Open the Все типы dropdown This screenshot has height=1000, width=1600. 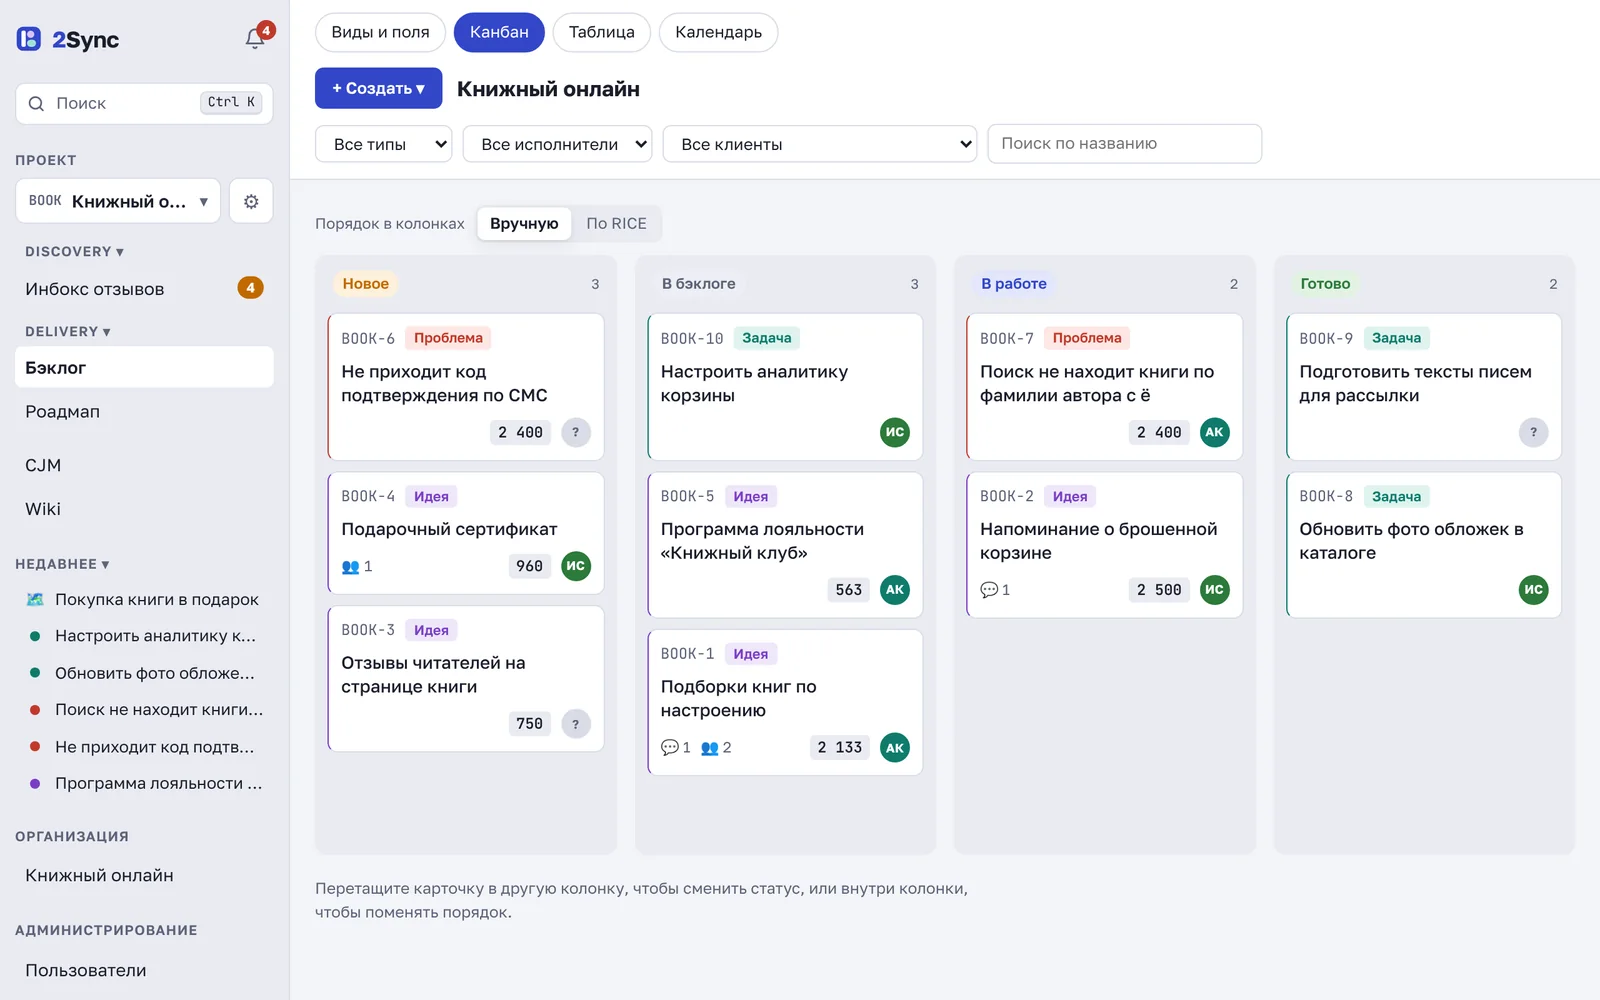[x=384, y=144]
